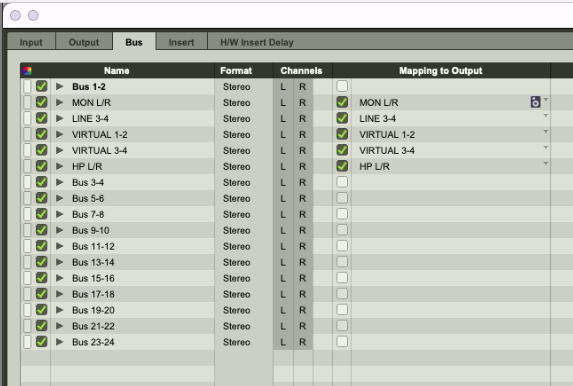Image resolution: width=573 pixels, height=386 pixels.
Task: Expand the VIRTUAL 1-2 bus triangle
Action: 60,134
